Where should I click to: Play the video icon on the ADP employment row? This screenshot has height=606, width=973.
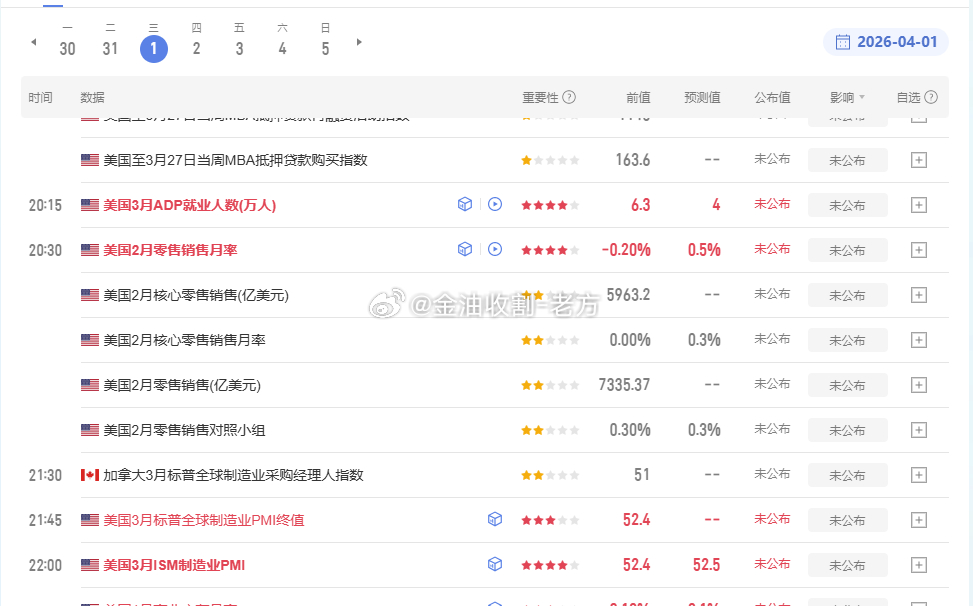coord(495,204)
